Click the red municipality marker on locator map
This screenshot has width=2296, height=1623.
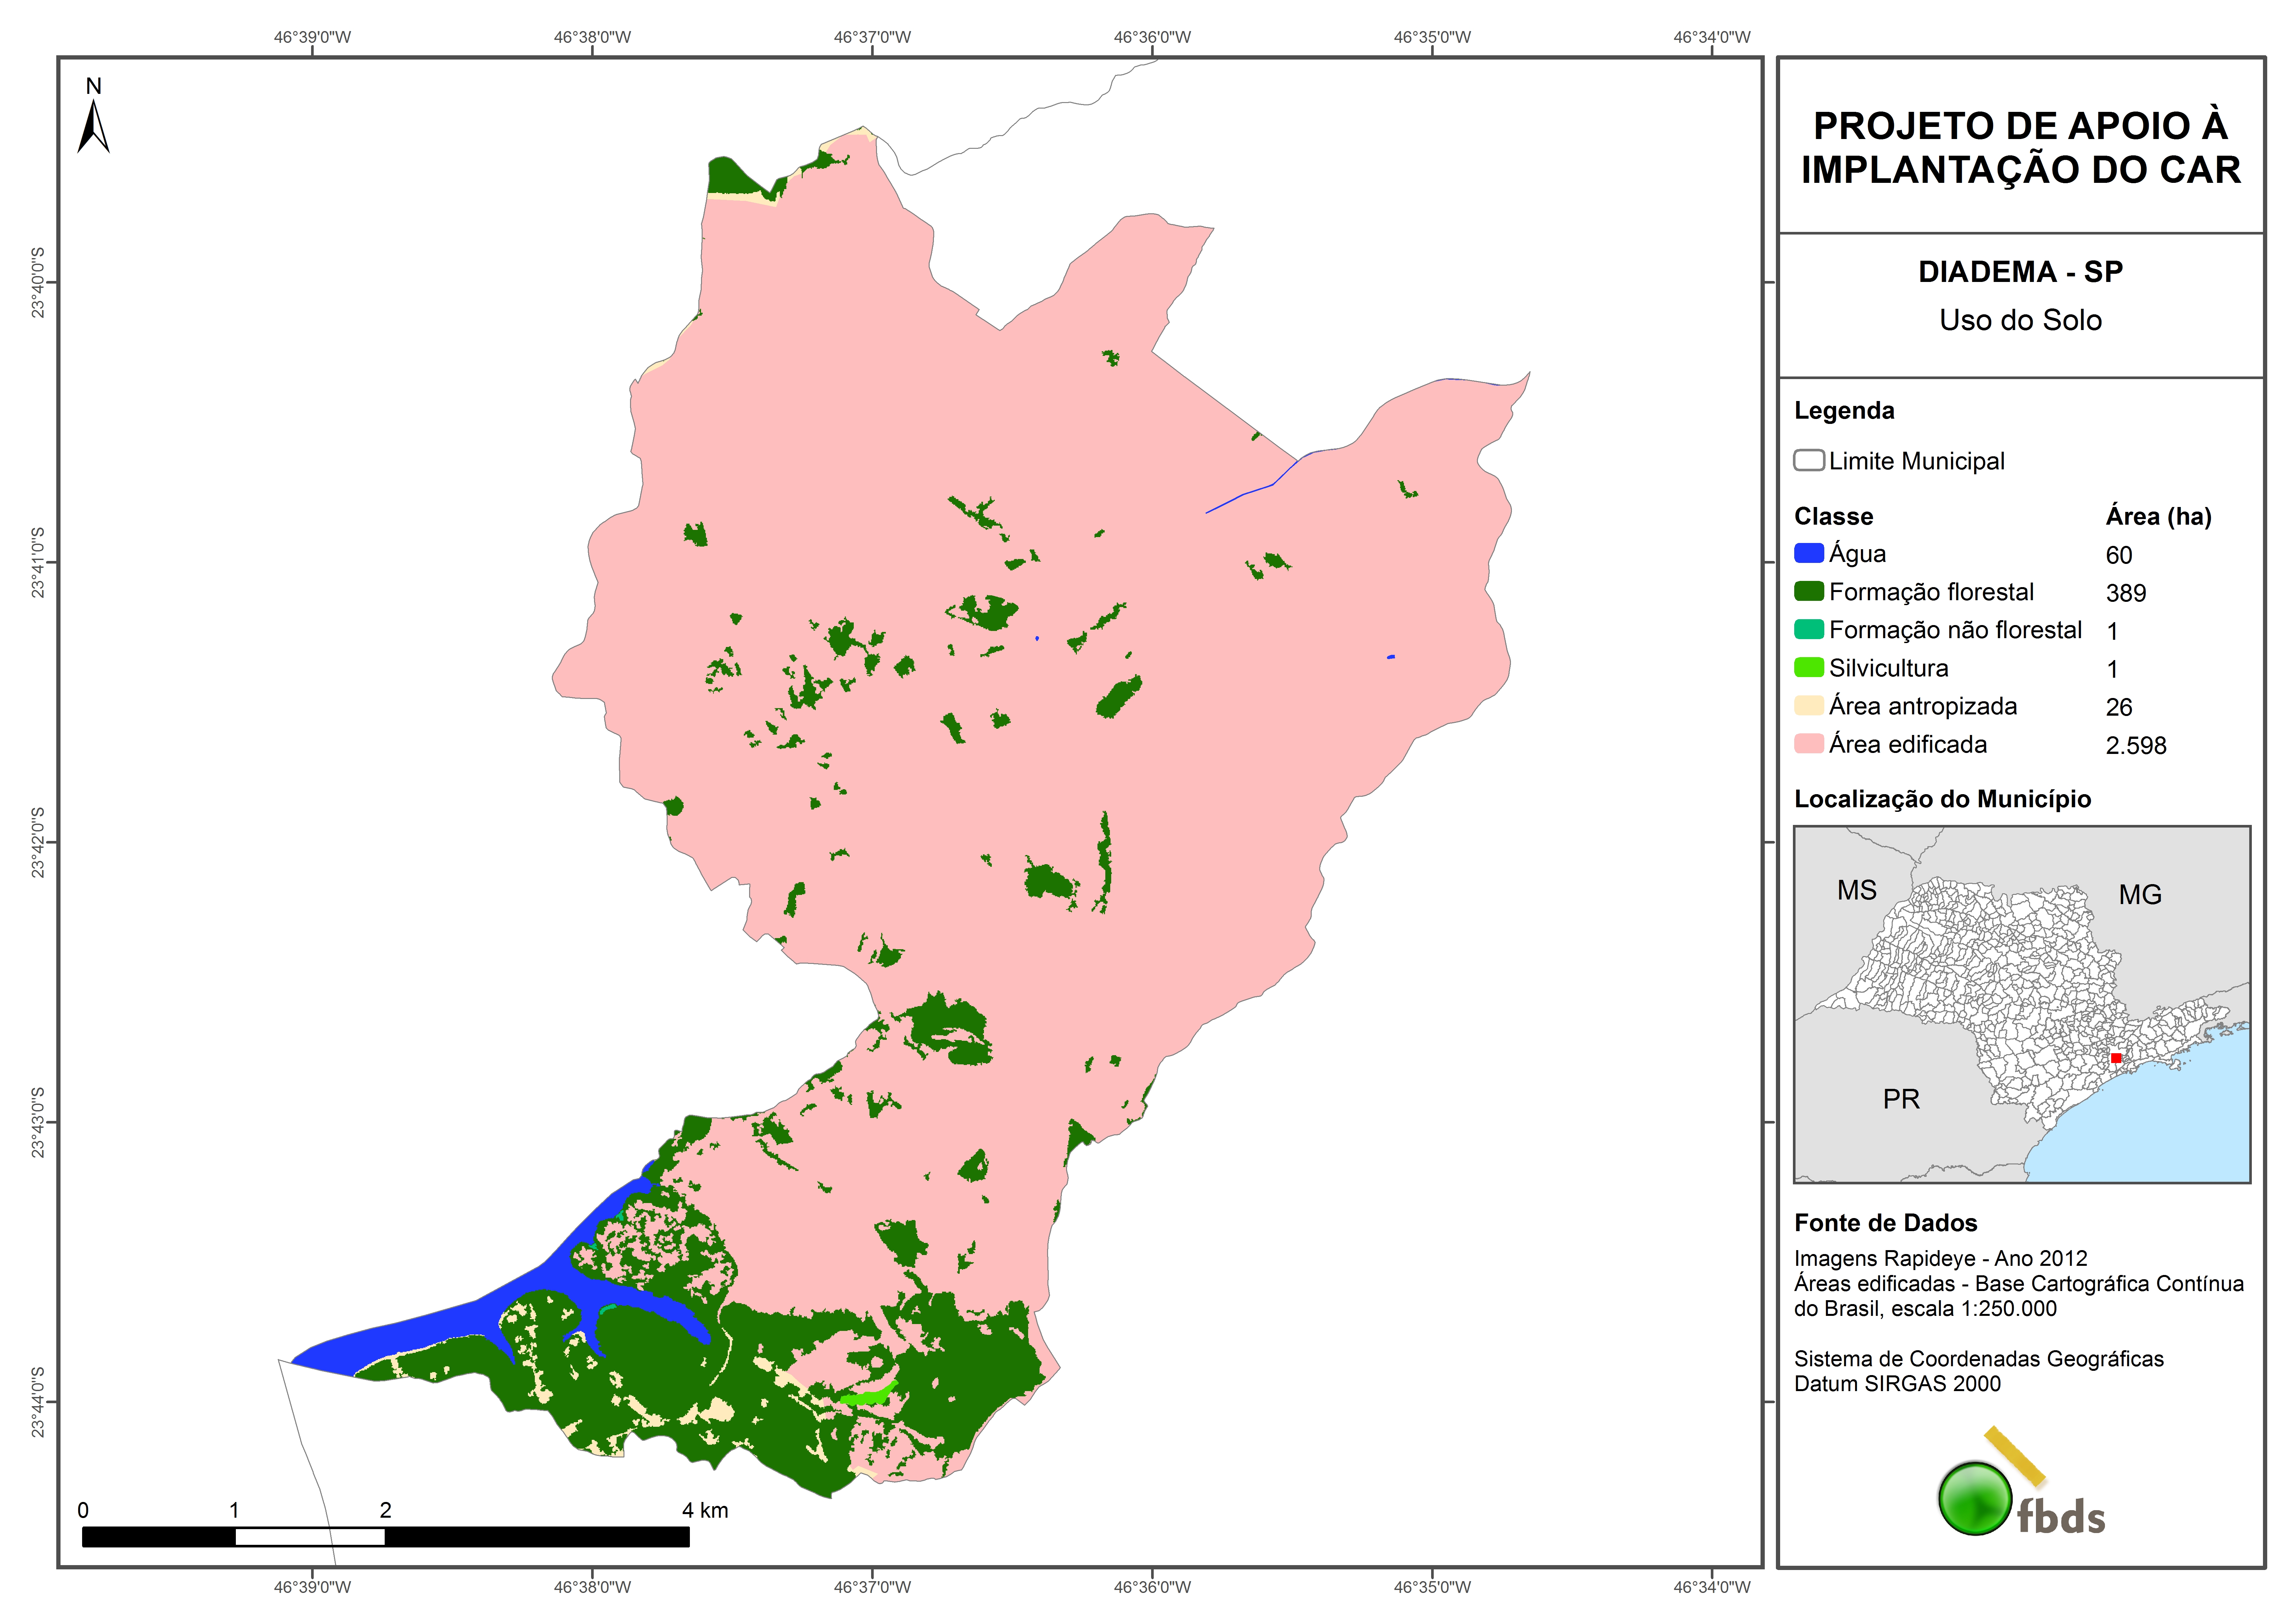(2116, 1058)
